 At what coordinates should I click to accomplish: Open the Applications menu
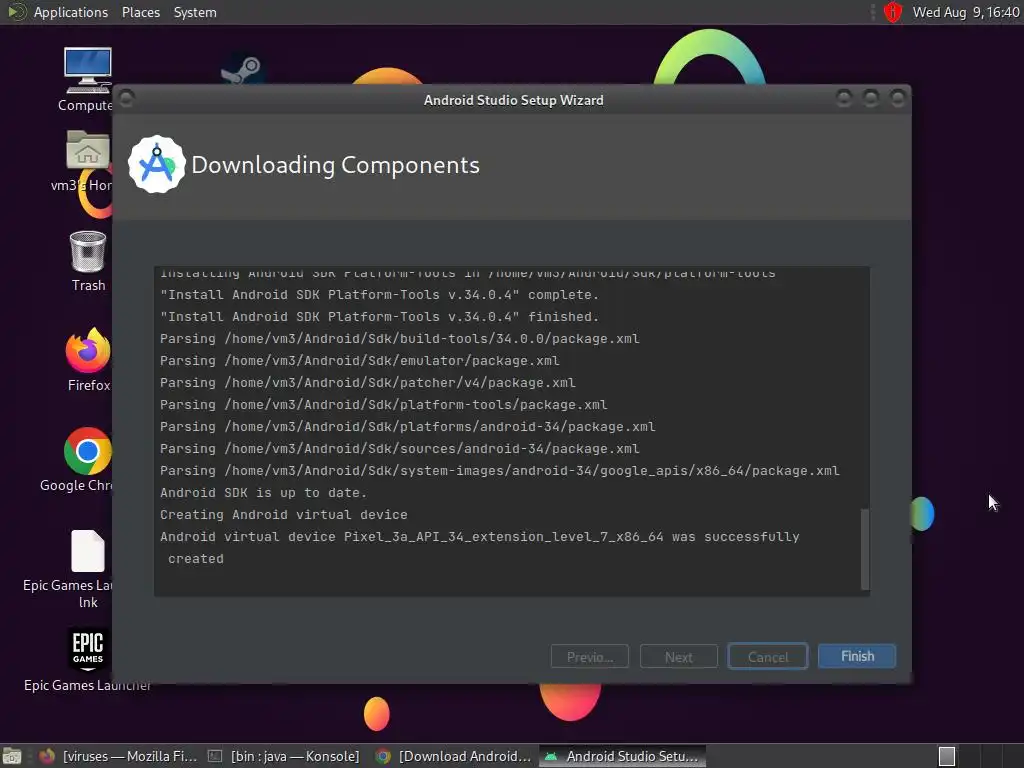pyautogui.click(x=71, y=12)
